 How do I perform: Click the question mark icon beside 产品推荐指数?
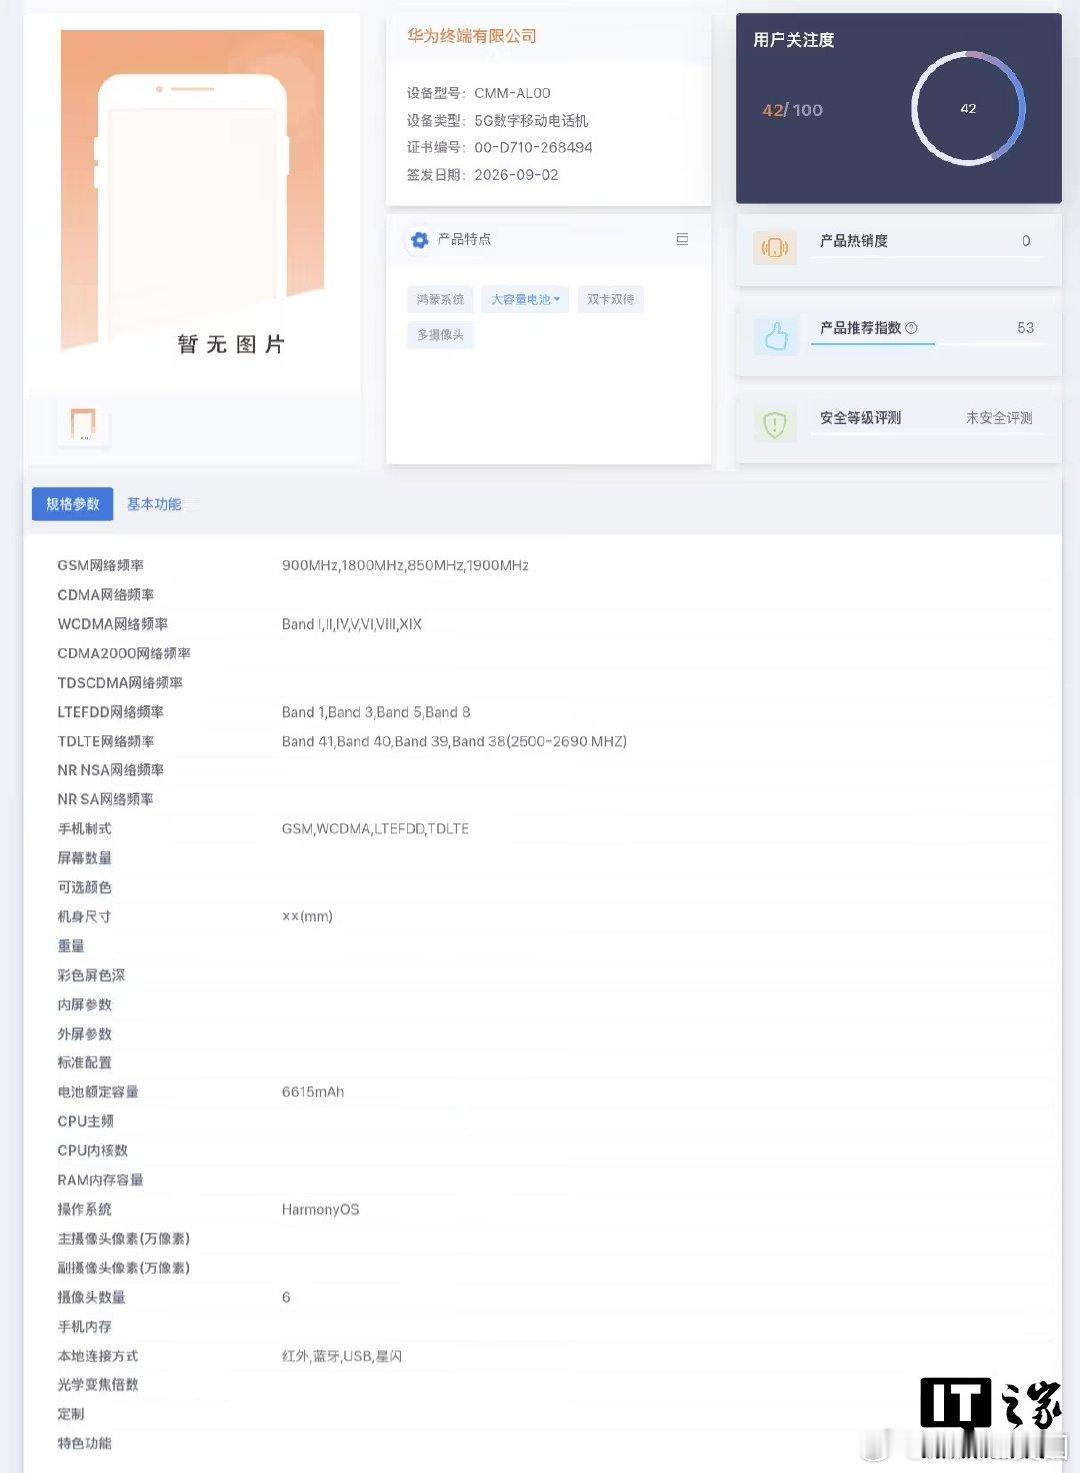[911, 328]
